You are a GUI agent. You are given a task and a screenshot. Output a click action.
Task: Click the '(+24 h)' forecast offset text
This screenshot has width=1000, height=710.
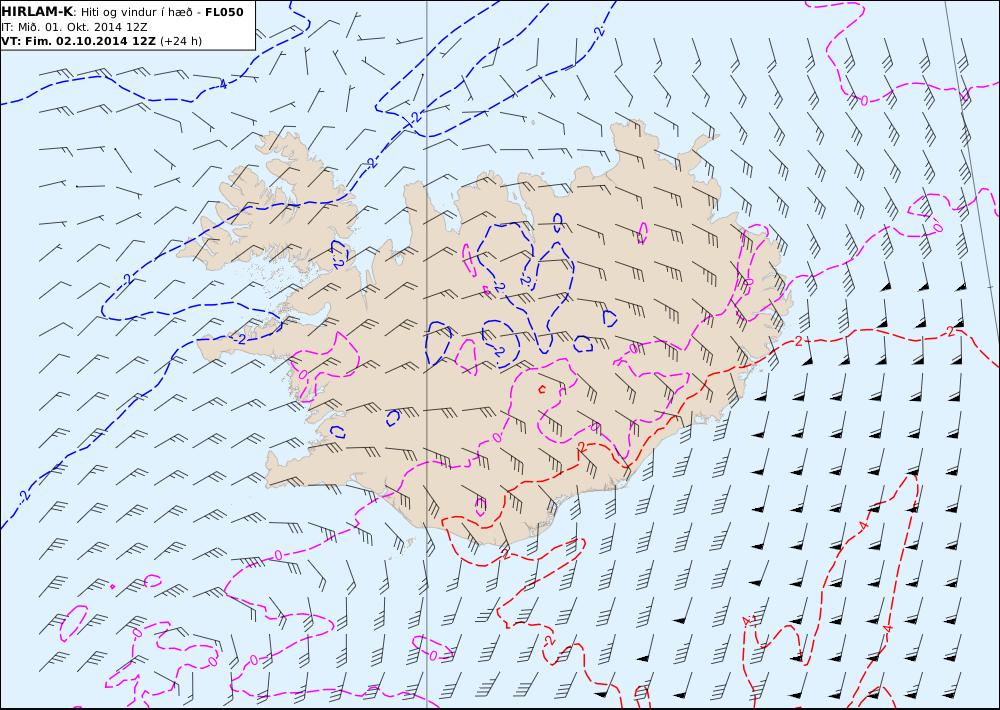[180, 41]
